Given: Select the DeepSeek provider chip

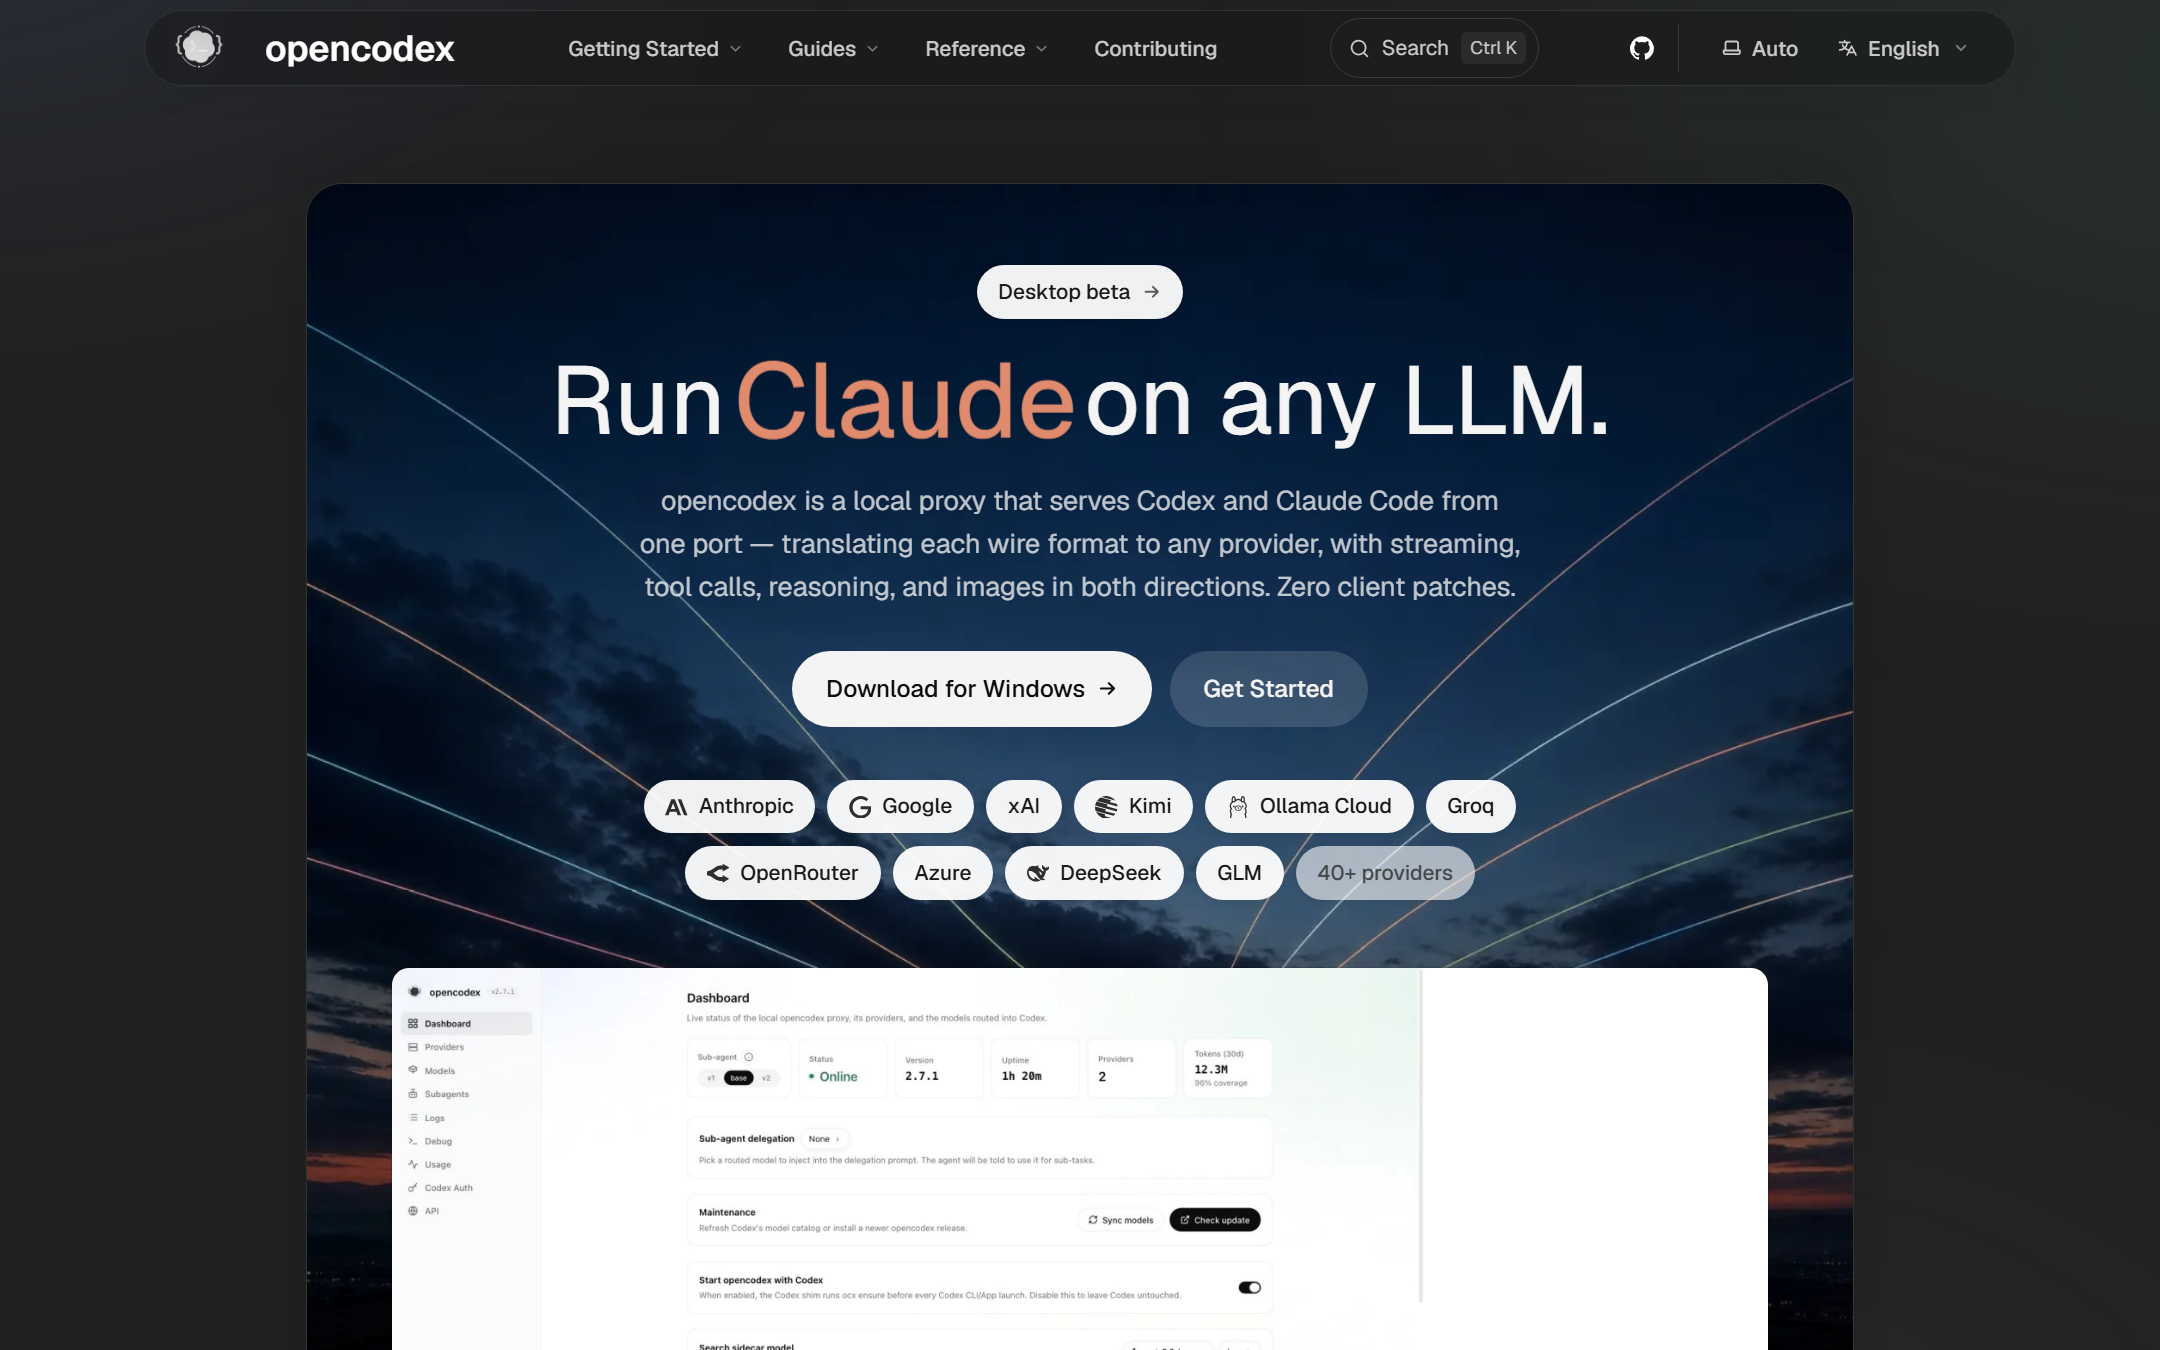Looking at the screenshot, I should (x=1094, y=873).
